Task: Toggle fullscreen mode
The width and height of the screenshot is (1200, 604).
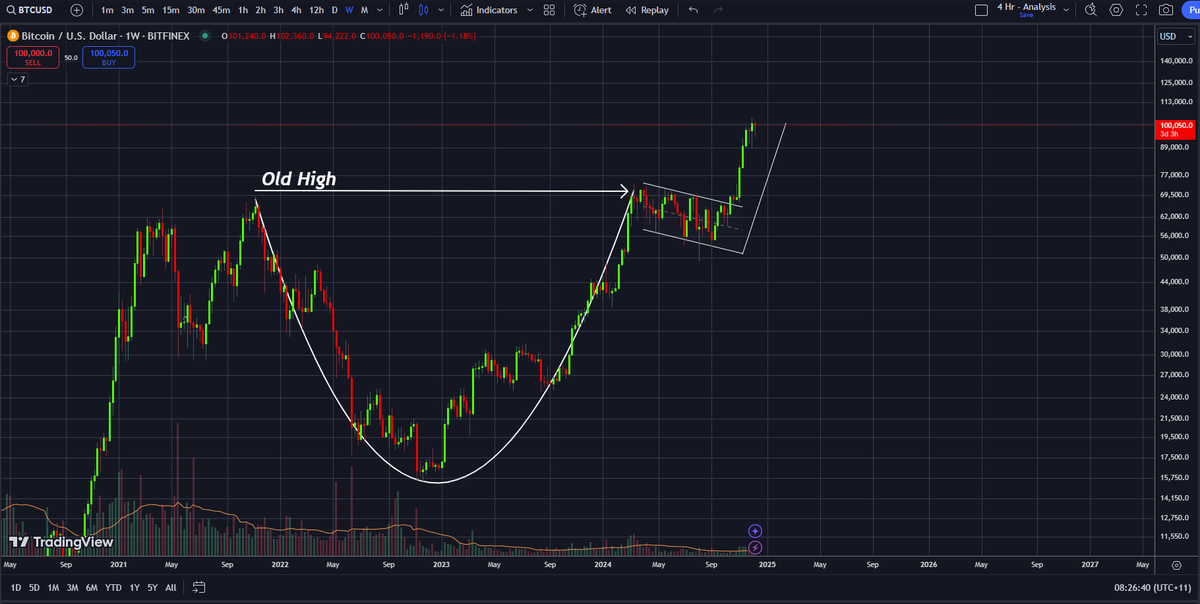Action: pos(1141,10)
